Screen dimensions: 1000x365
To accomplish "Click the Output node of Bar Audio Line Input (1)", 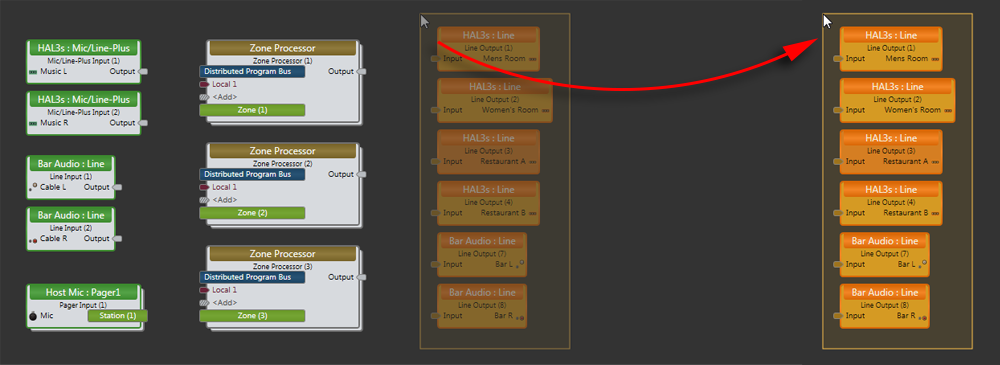I will click(117, 187).
